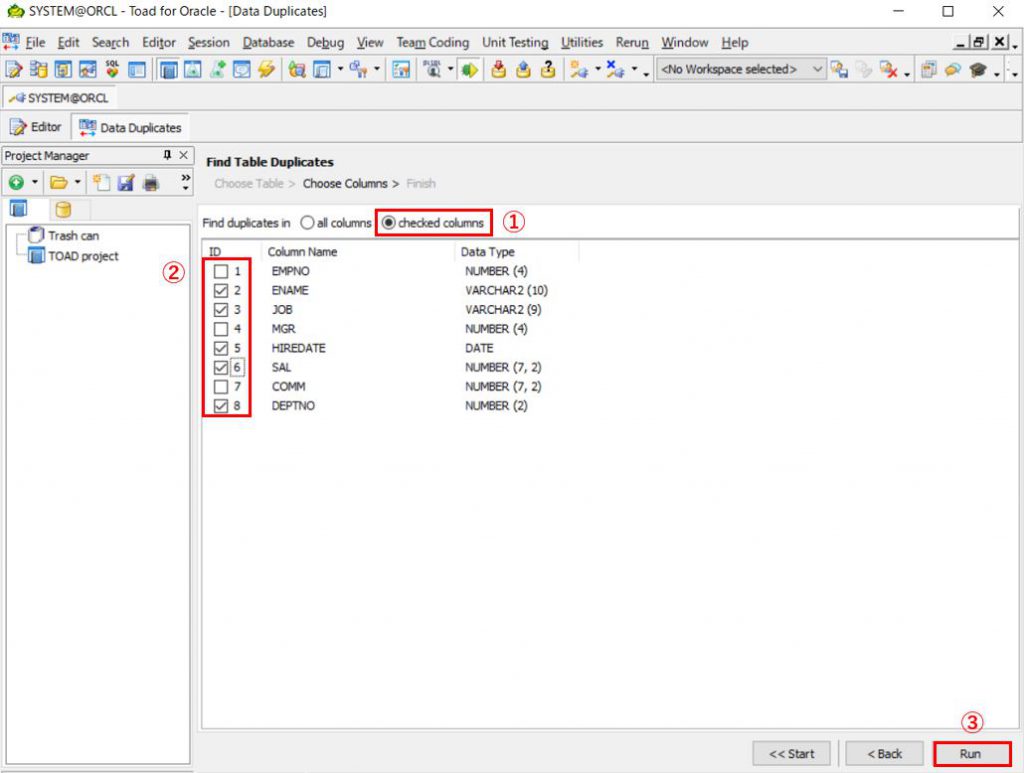
Task: Open dropdown arrow after graduation cap icon
Action: point(997,73)
